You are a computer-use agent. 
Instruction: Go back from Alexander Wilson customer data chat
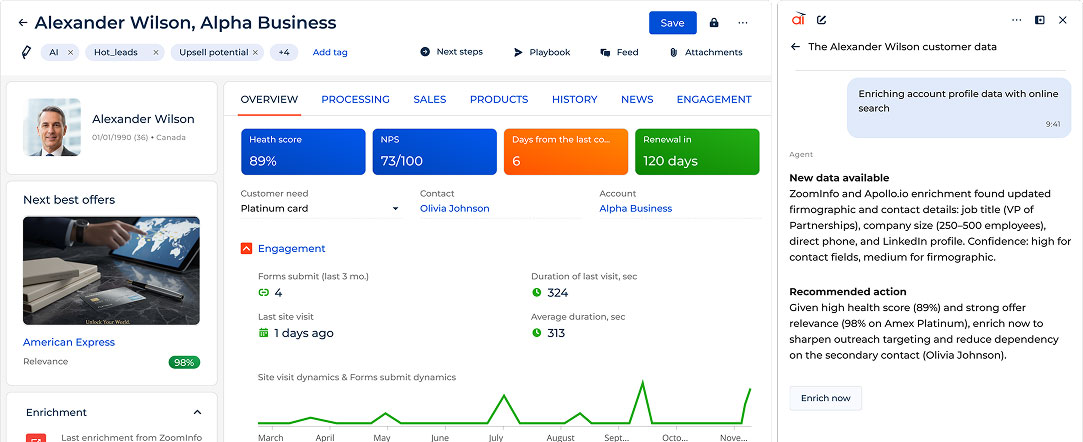point(796,47)
